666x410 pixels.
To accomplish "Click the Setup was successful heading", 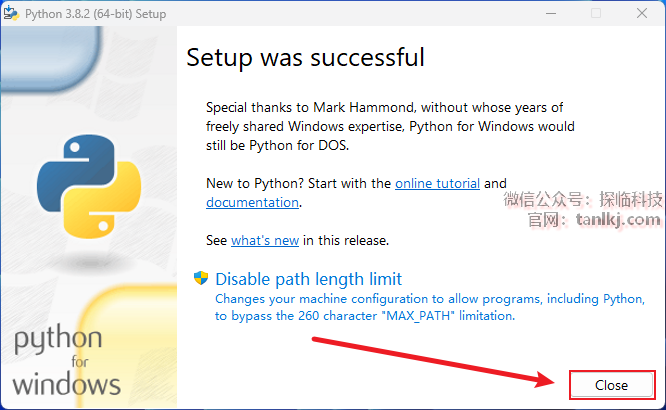I will click(x=305, y=57).
